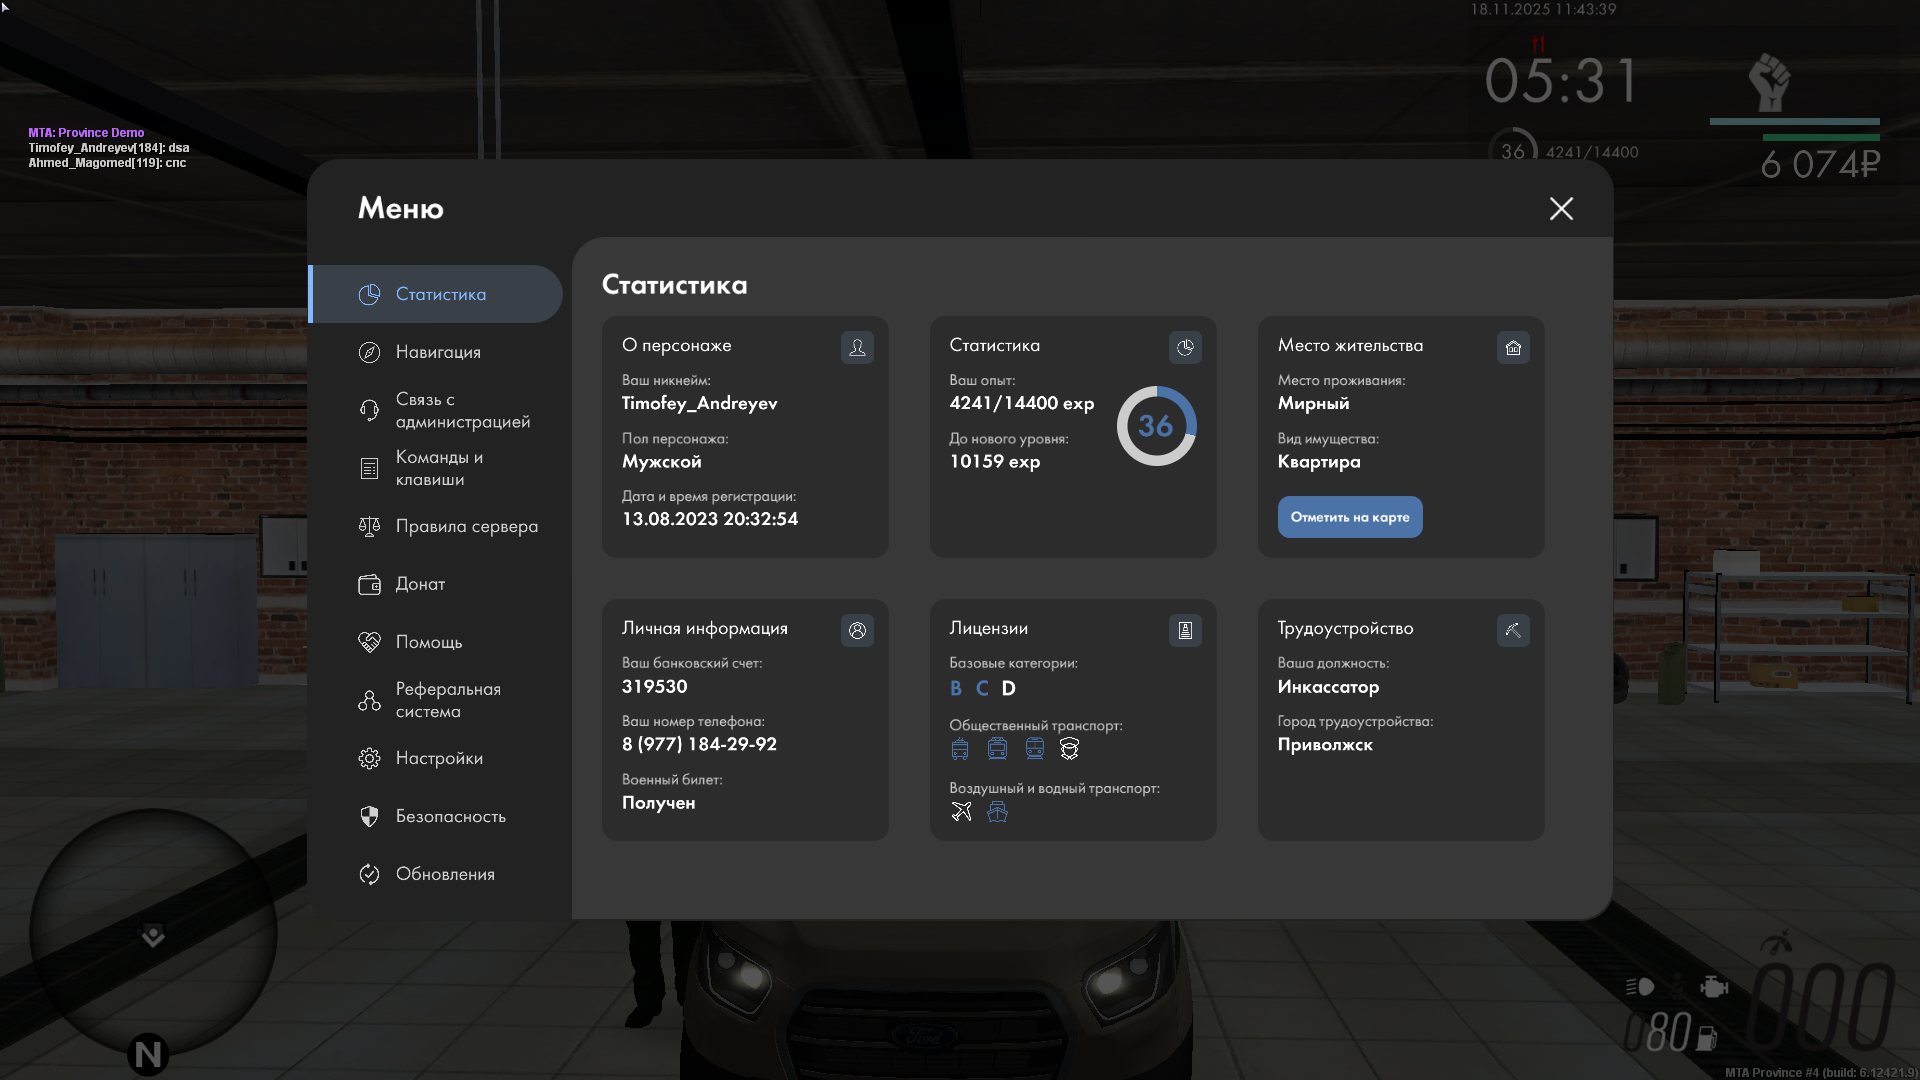Open the Навигация menu section
The image size is (1920, 1080).
438,352
